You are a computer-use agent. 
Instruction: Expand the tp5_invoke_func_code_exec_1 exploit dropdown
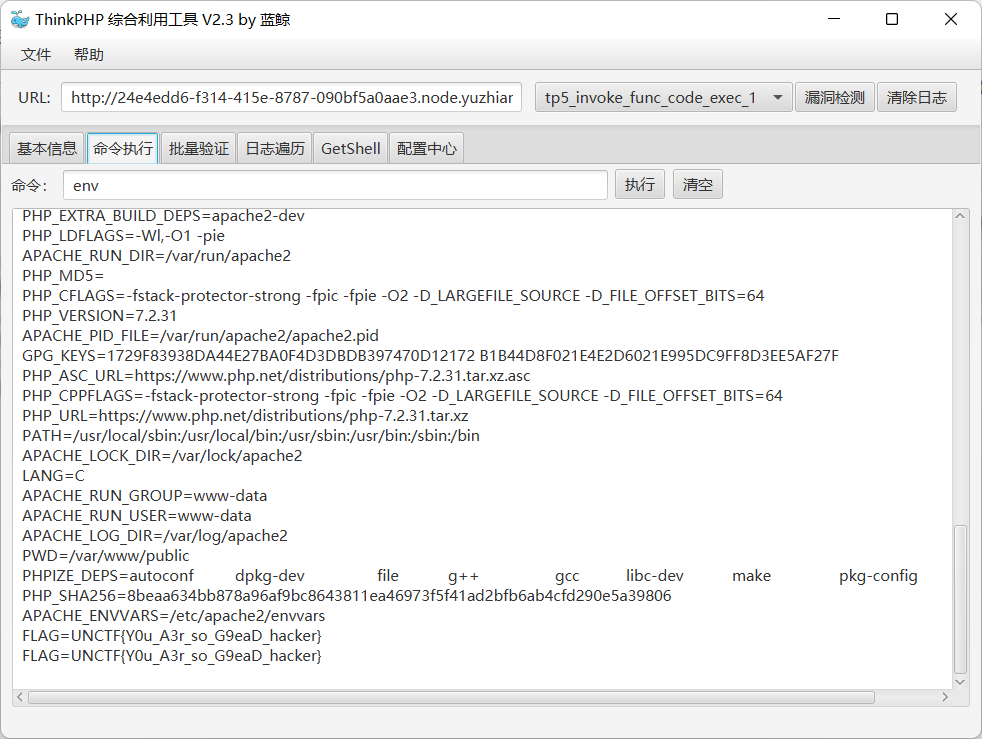664,98
